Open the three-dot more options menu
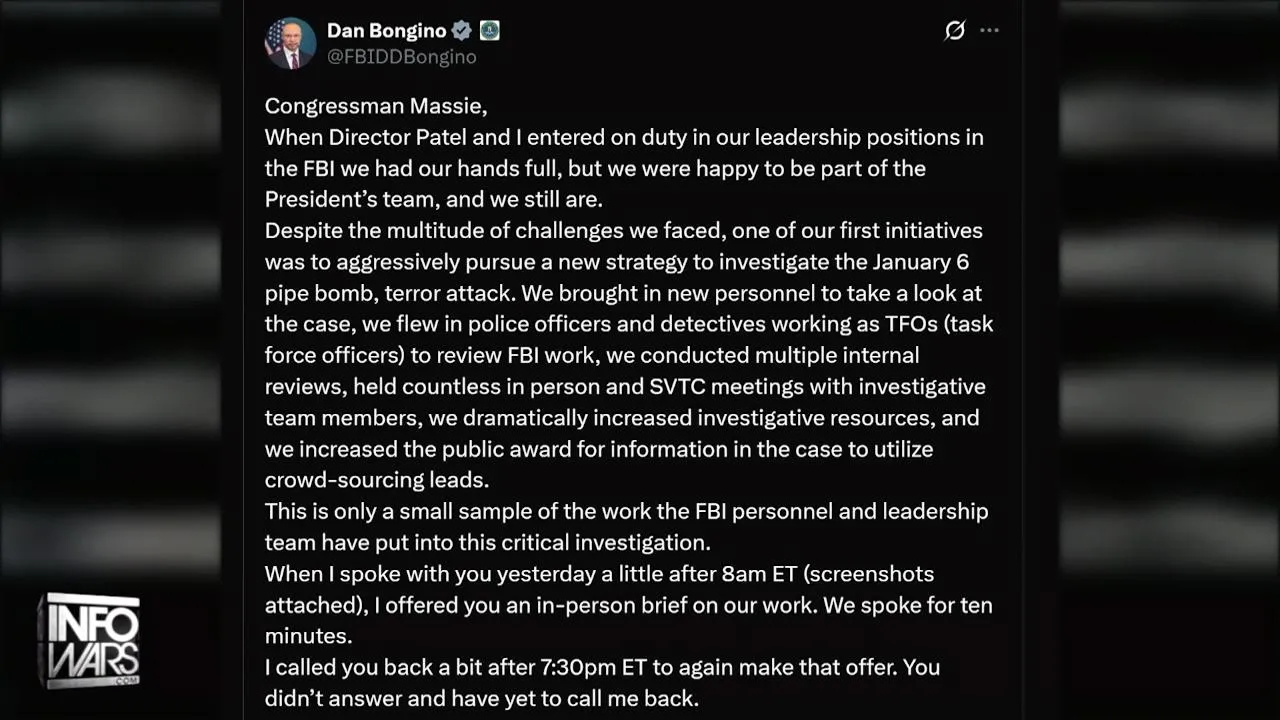The height and width of the screenshot is (720, 1280). [x=989, y=30]
